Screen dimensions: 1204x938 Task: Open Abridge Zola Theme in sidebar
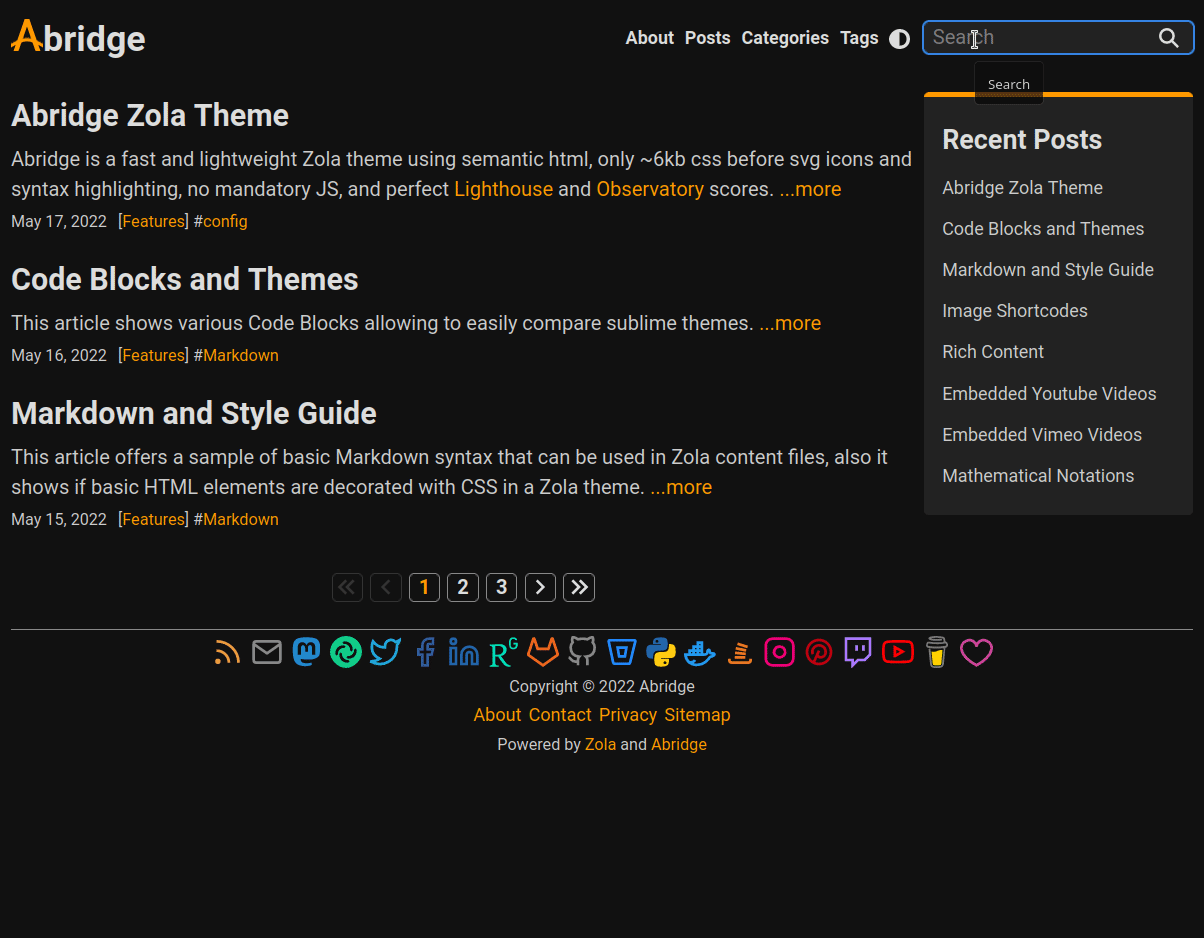click(1022, 188)
